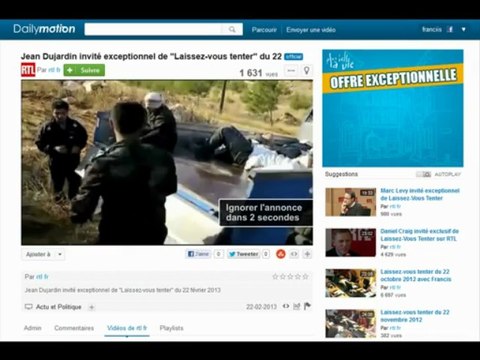Switch to the Commentaires tab
480x360 pixels.
point(74,328)
